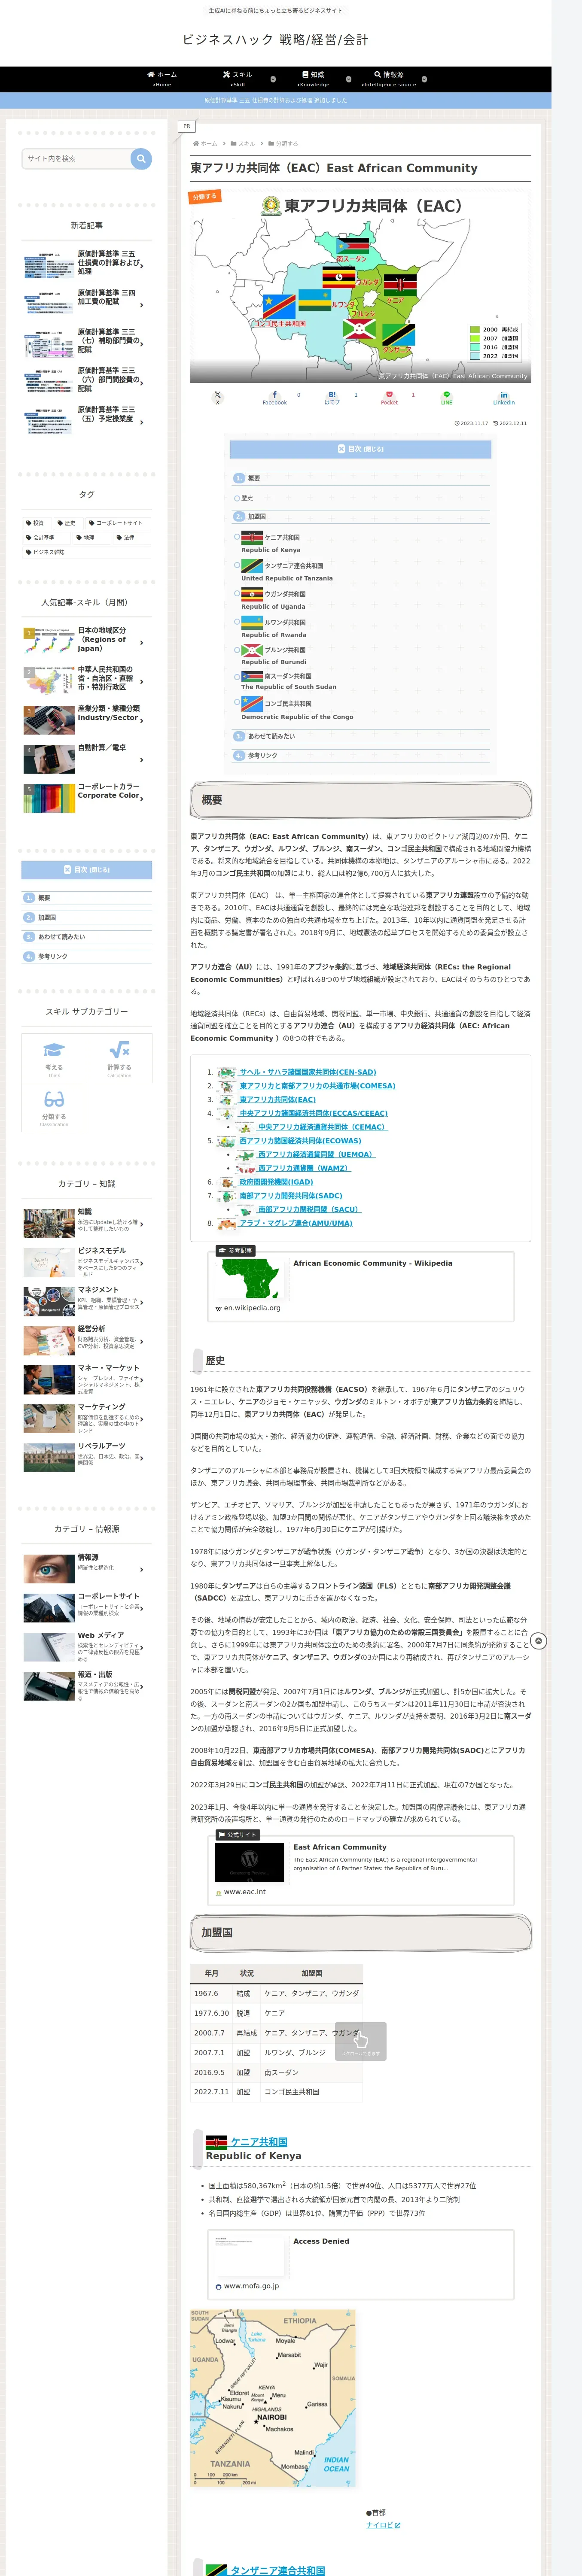Open the 産業分類・業種分類 article thumbnail
This screenshot has height=2576, width=582.
(x=49, y=720)
